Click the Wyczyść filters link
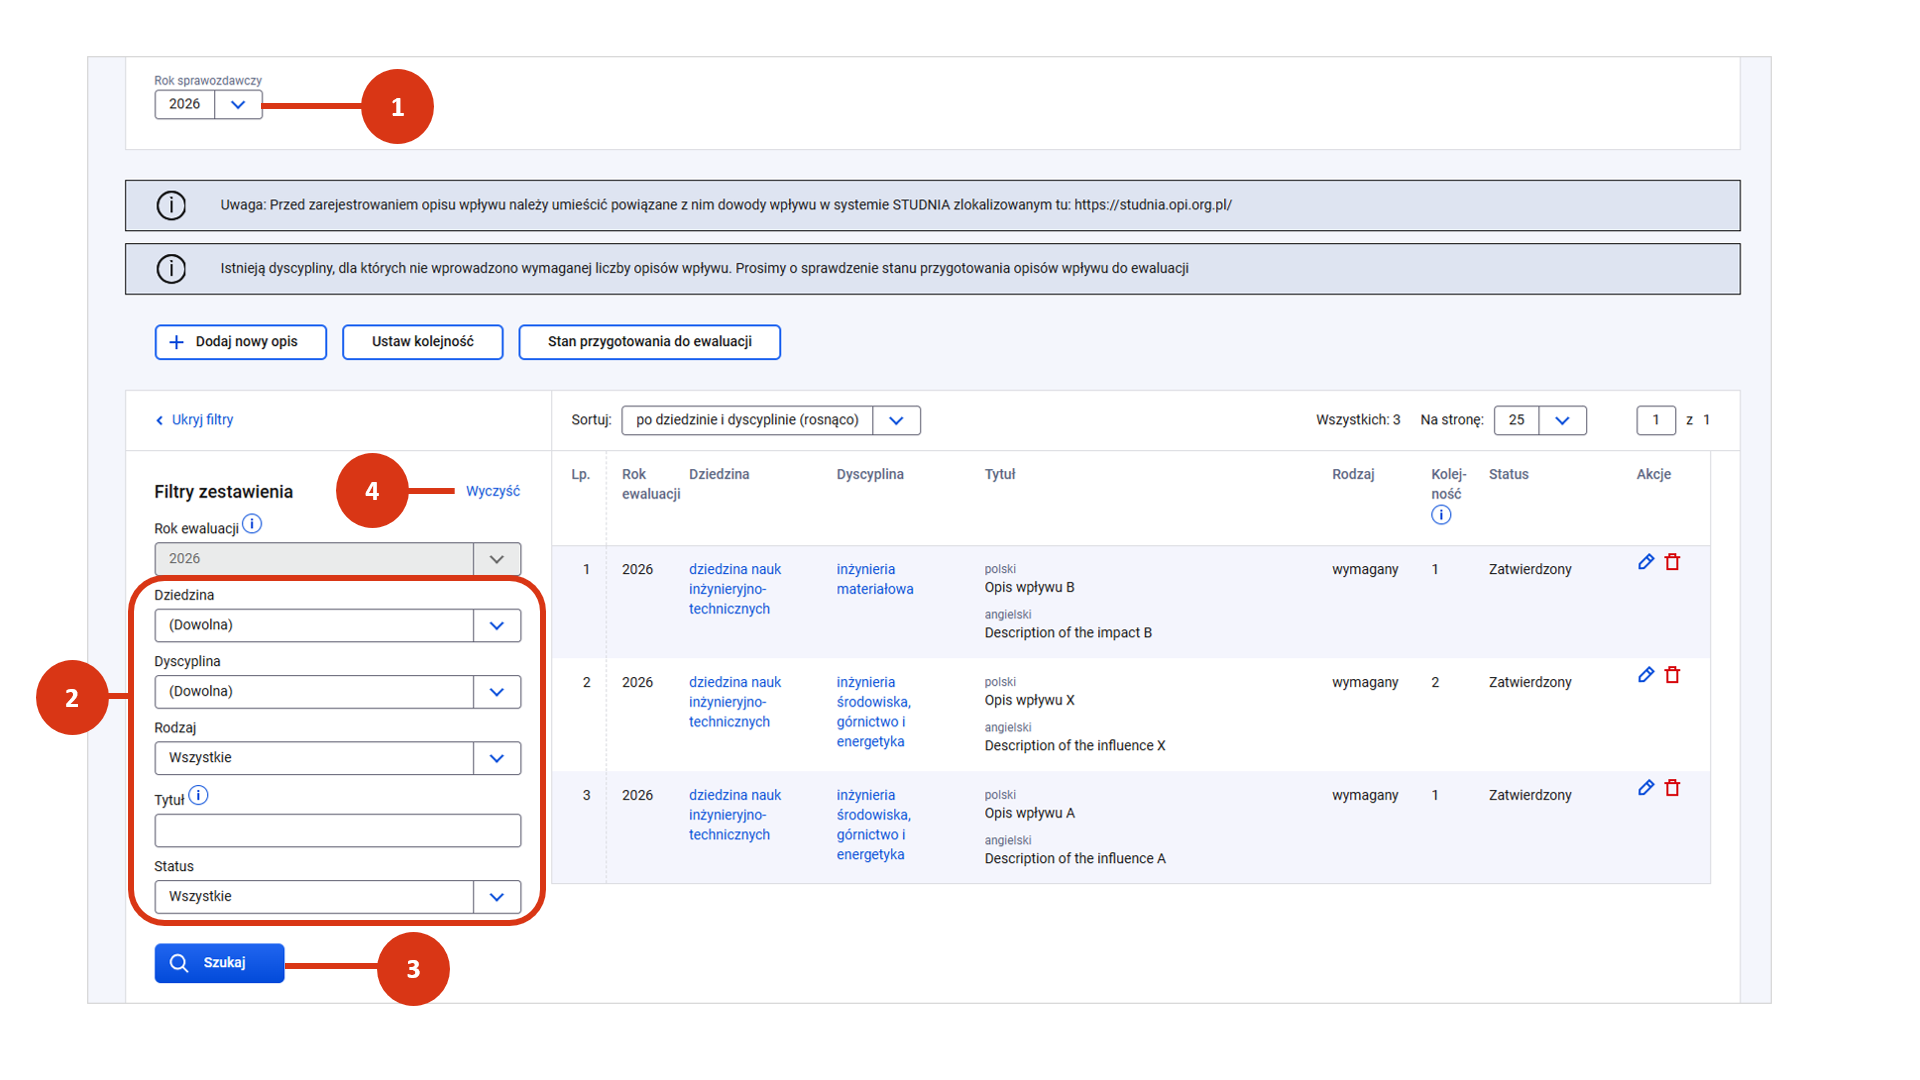Viewport: 1920px width, 1080px height. [x=492, y=491]
